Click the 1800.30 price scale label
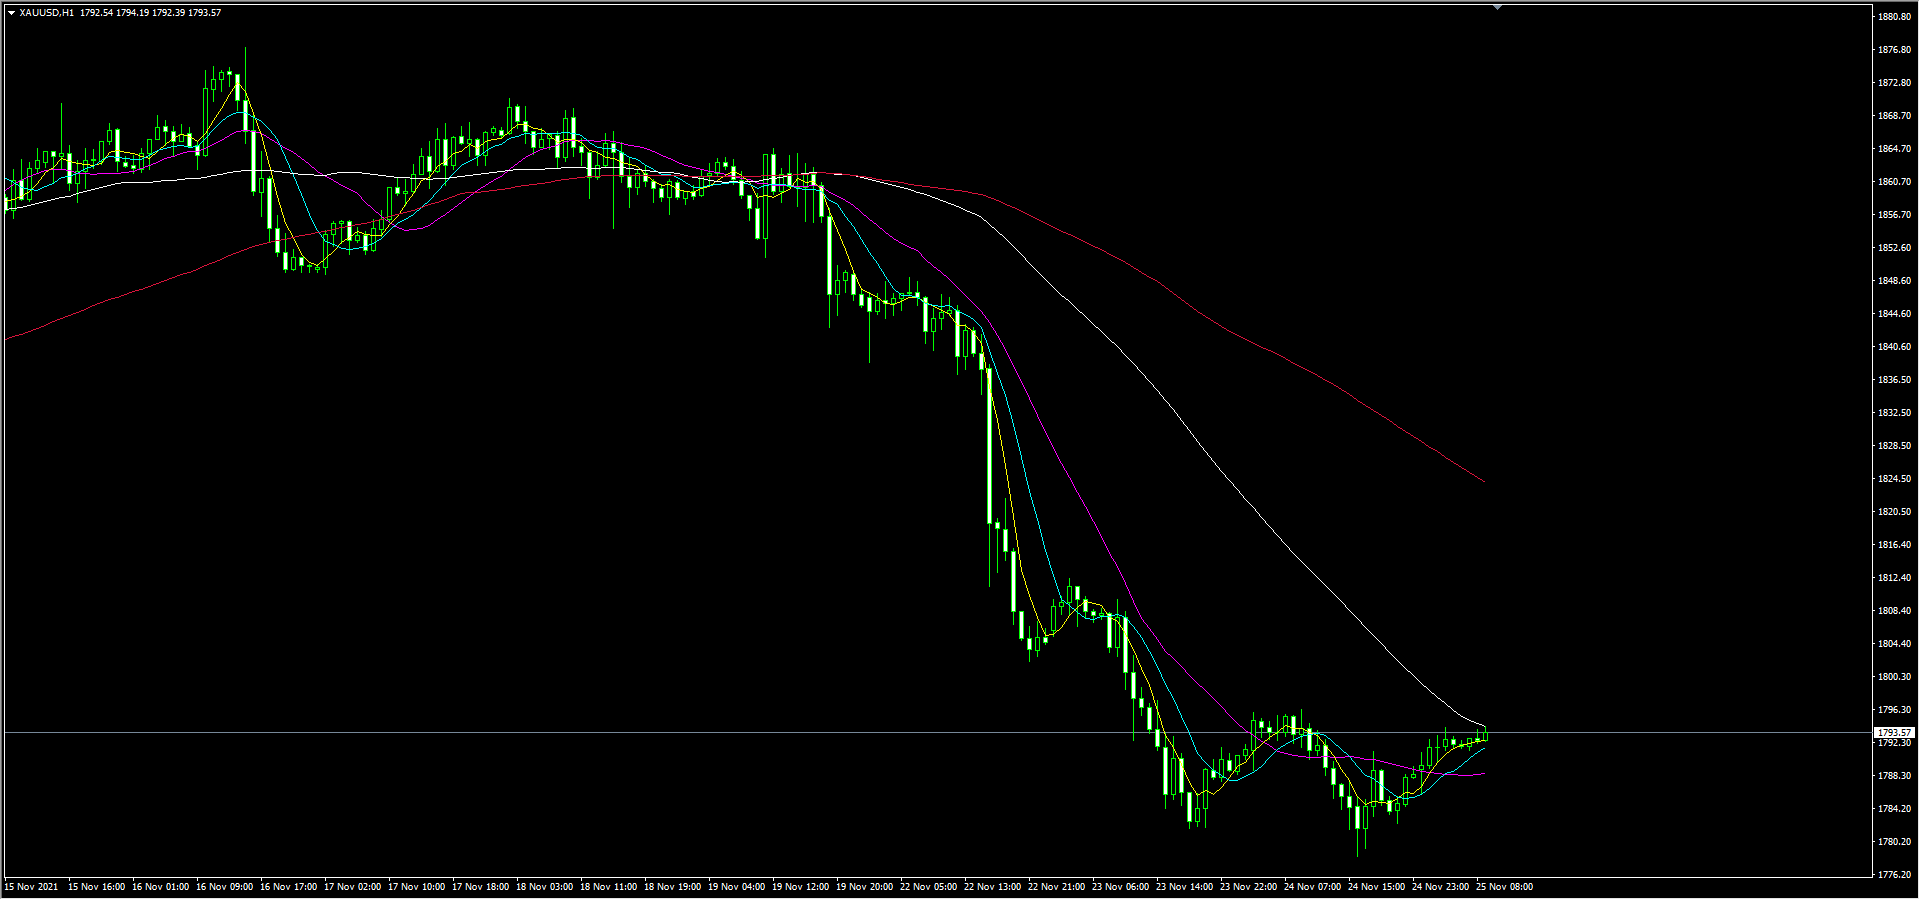This screenshot has width=1920, height=900. 1894,677
